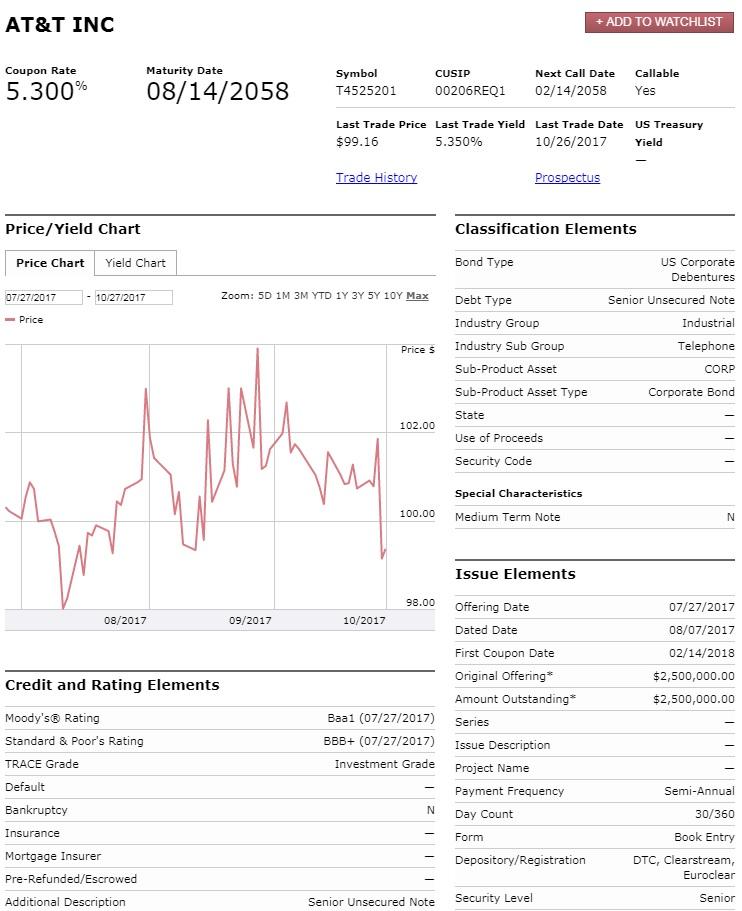The image size is (742, 911).
Task: Set chart zoom to 1M
Action: [x=282, y=296]
